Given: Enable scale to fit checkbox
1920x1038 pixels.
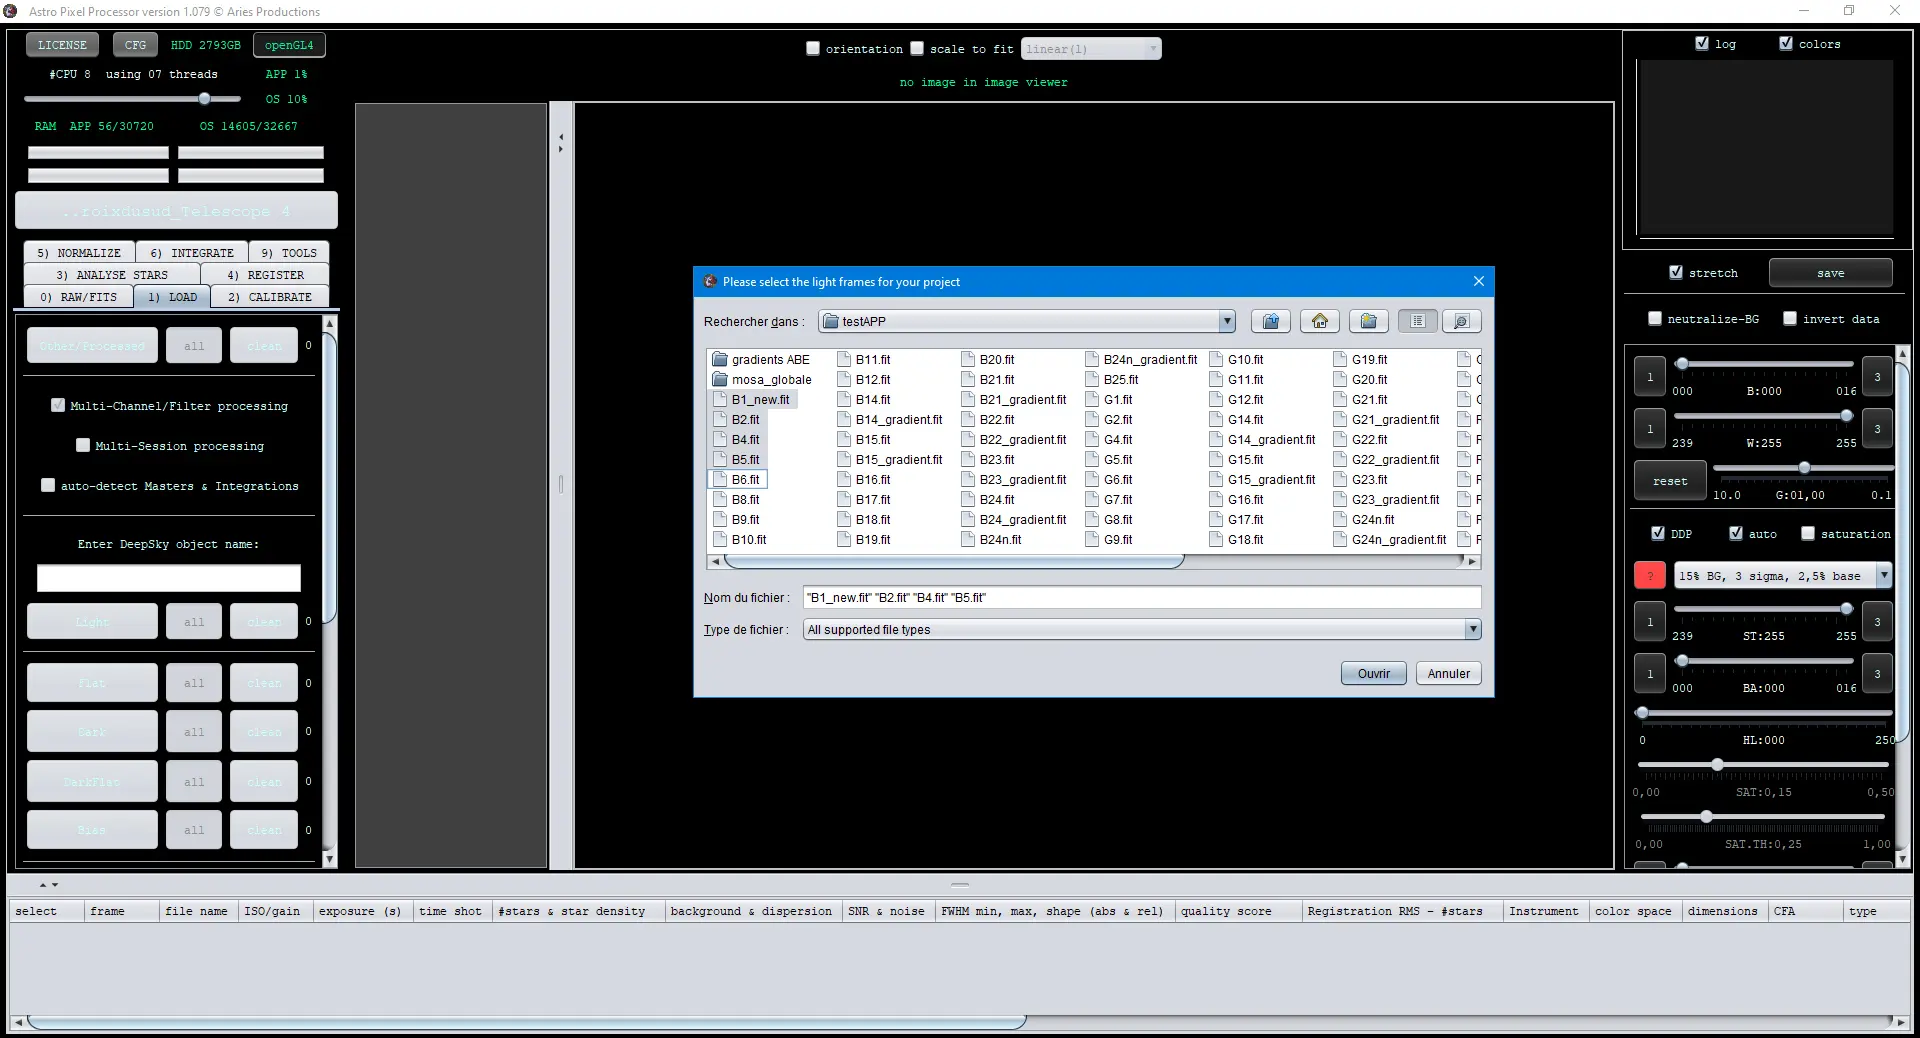Looking at the screenshot, I should 917,48.
